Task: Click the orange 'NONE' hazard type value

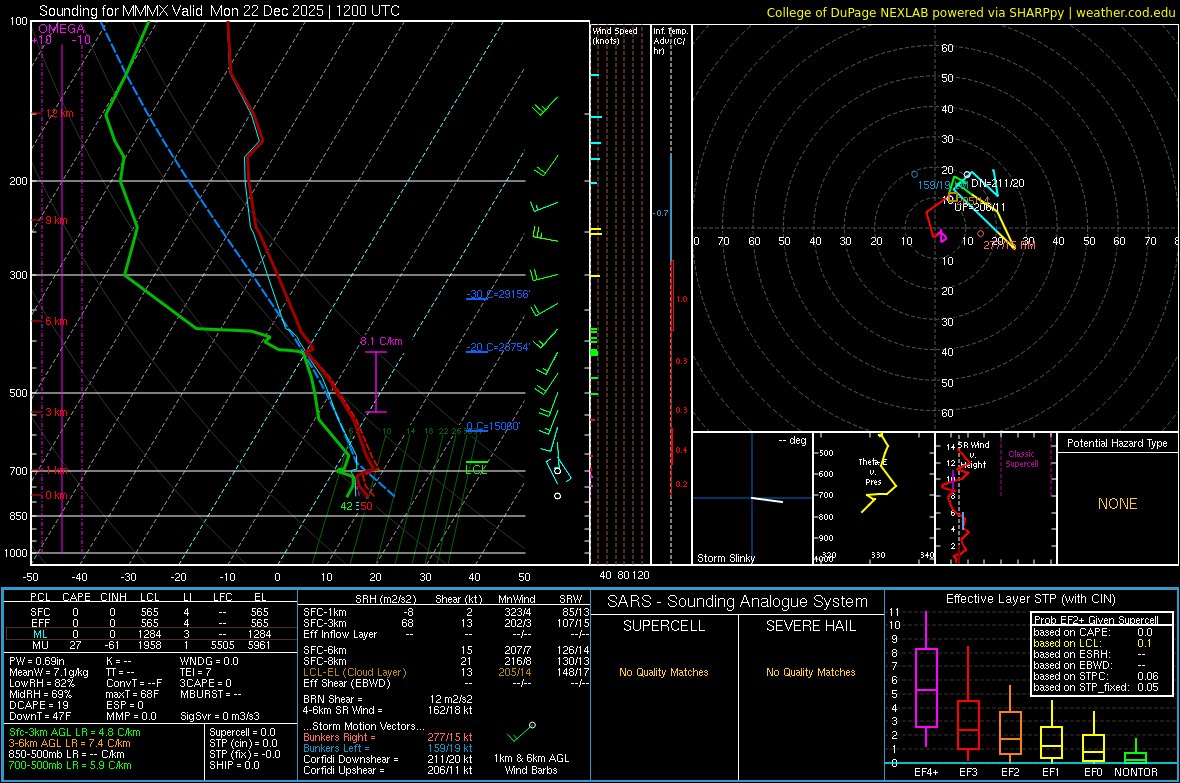Action: coord(1118,504)
